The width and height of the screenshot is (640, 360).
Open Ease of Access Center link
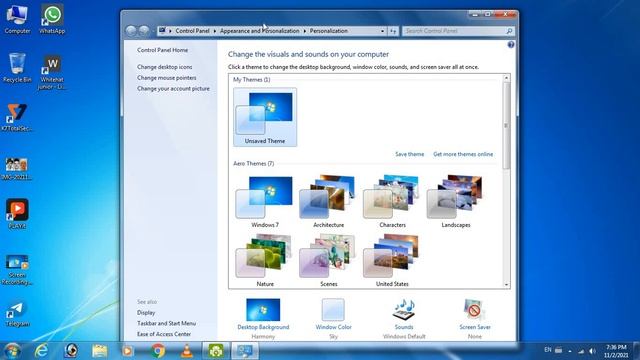(164, 334)
